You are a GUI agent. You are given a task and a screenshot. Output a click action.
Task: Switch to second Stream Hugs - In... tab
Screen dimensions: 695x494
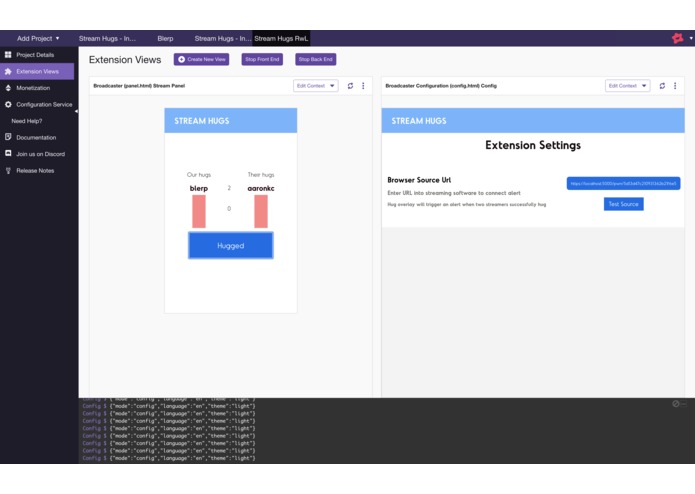[x=223, y=39]
